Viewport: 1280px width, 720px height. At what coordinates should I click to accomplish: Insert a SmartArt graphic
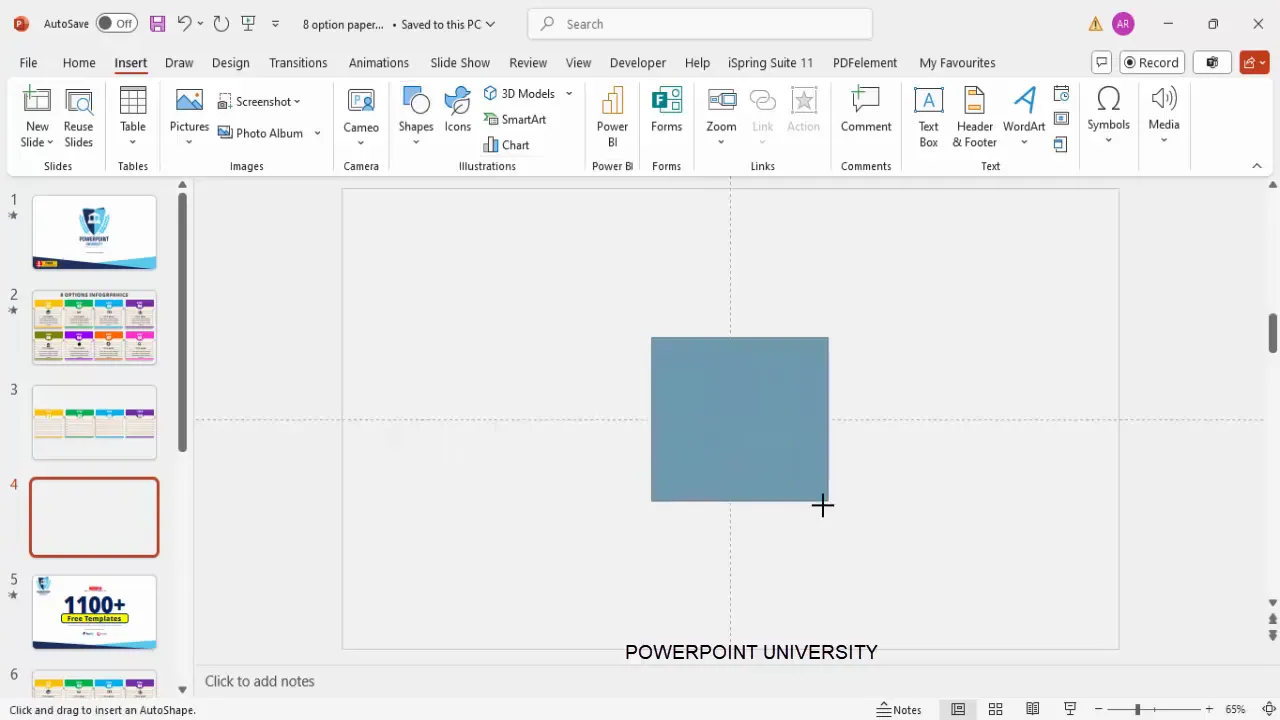[x=523, y=119]
